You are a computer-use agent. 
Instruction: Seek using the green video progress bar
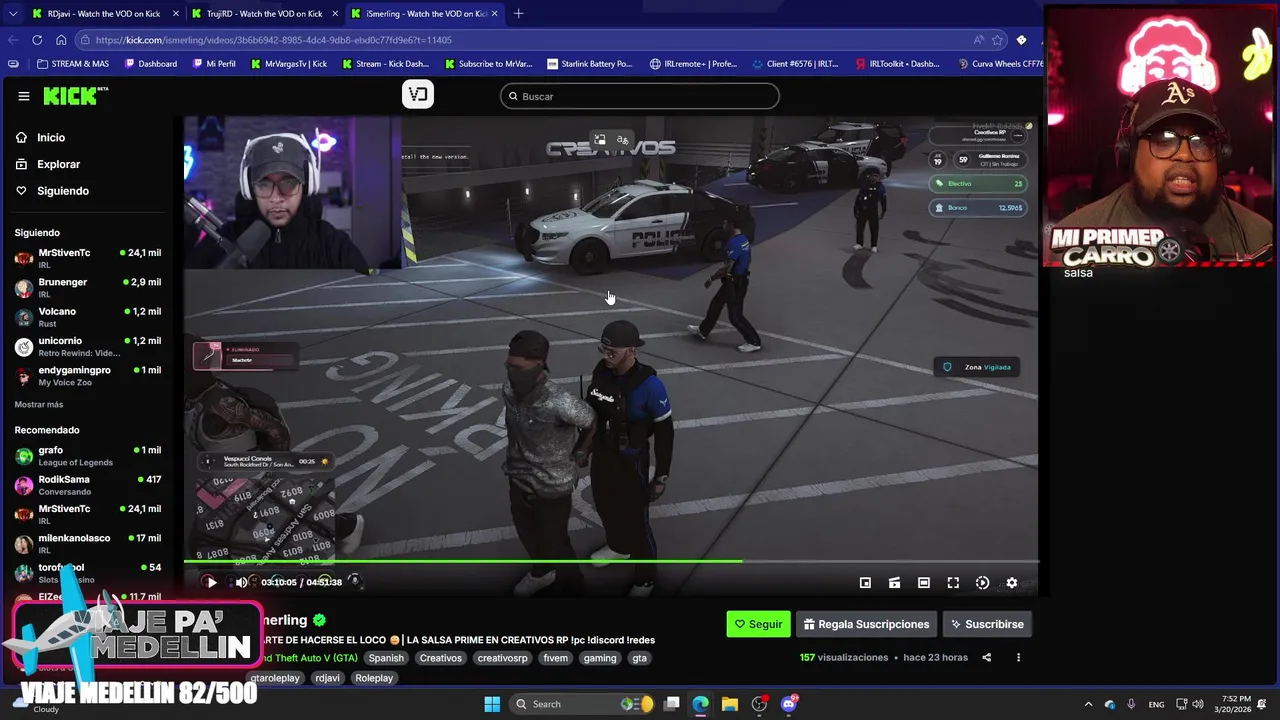(610, 561)
